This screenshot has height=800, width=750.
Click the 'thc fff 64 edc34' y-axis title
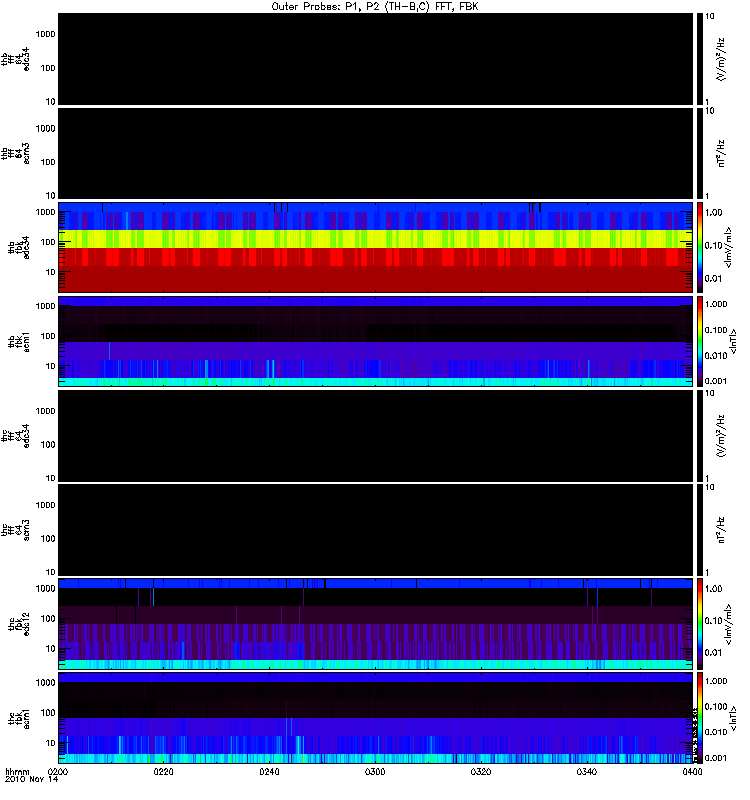pyautogui.click(x=15, y=436)
